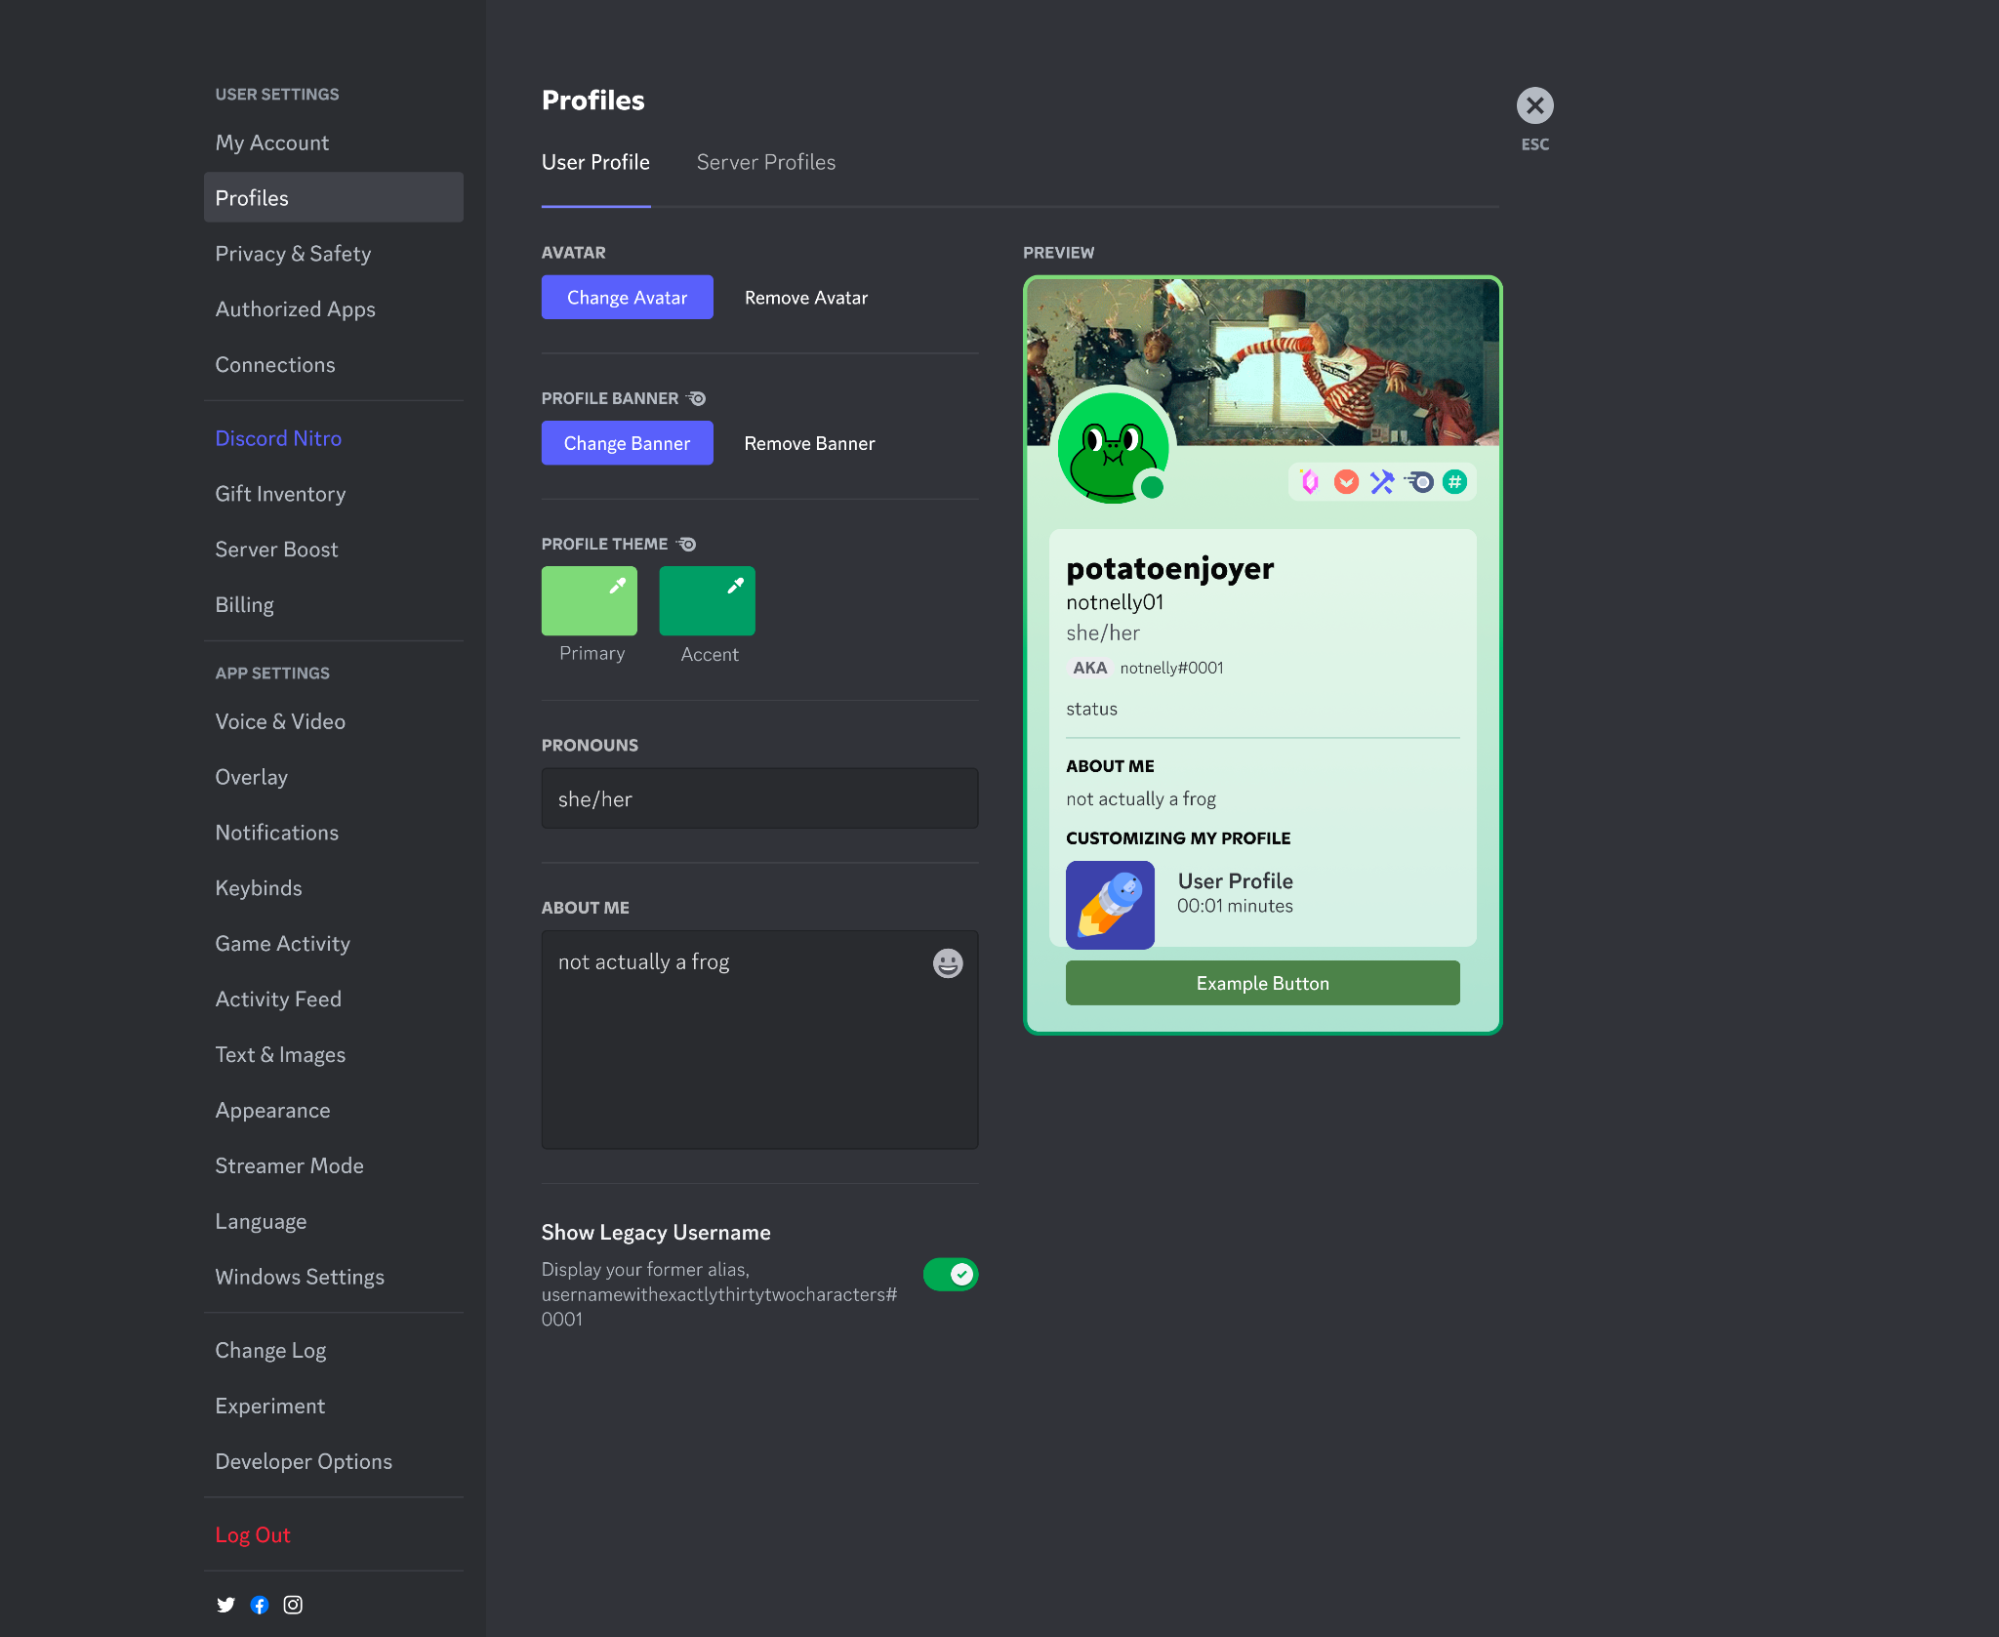Click the Nitro boost icon beside Profile Theme

pos(686,543)
